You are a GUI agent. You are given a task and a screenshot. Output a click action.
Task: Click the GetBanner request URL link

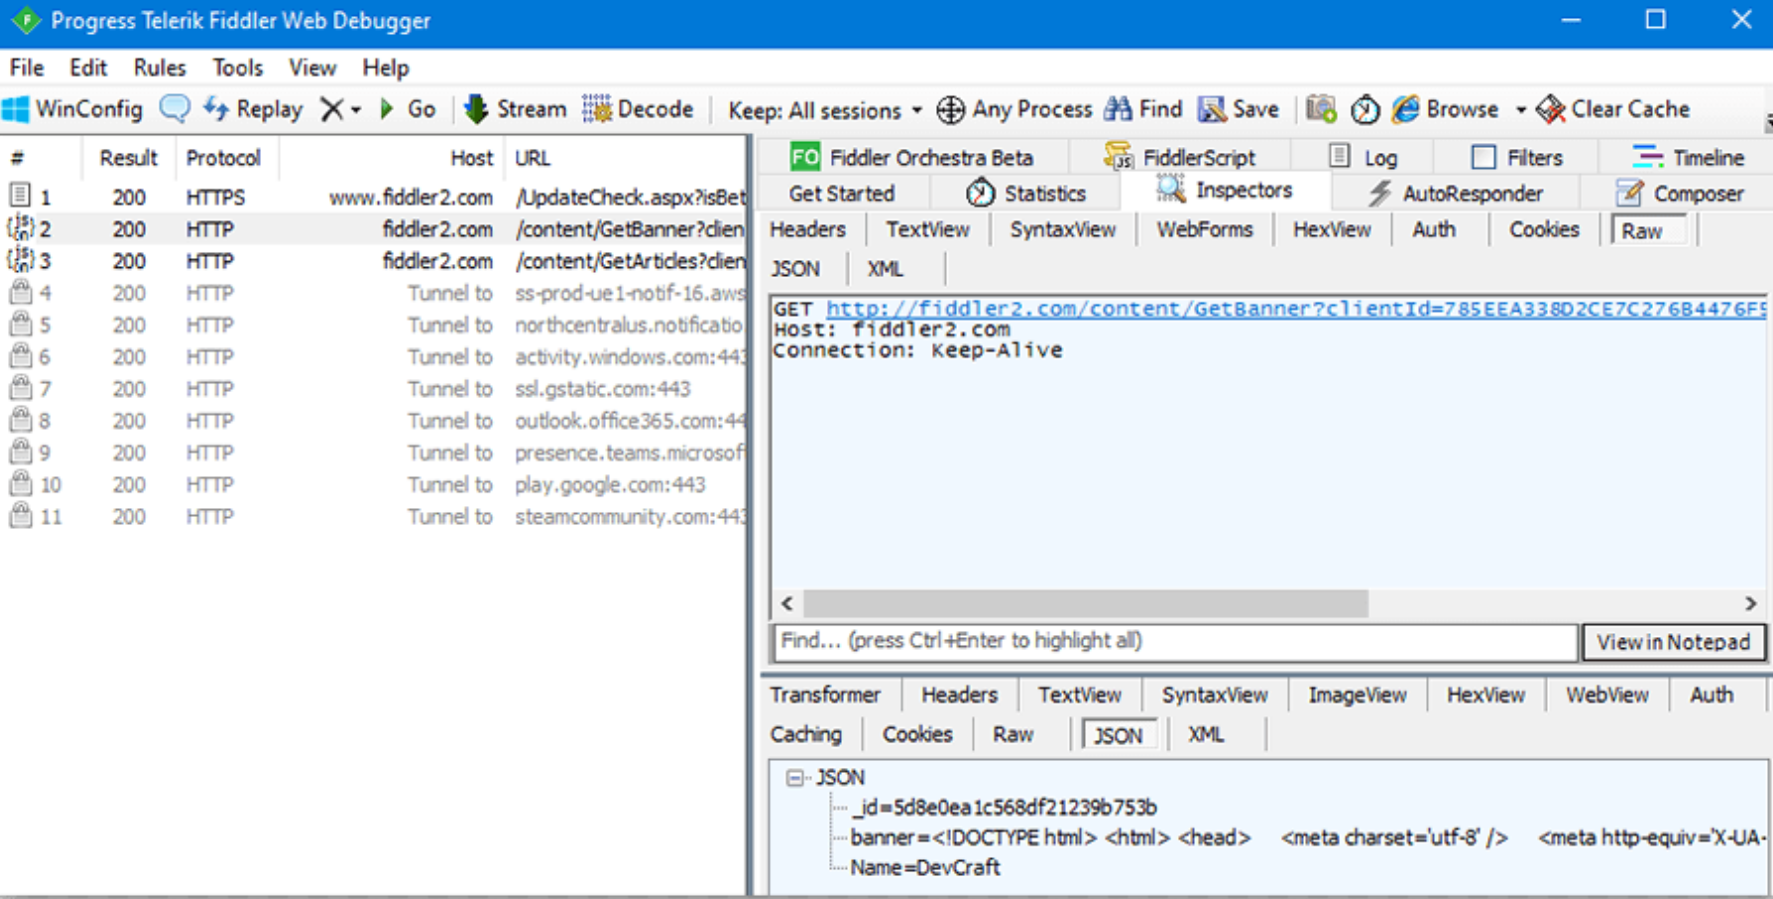[1296, 309]
